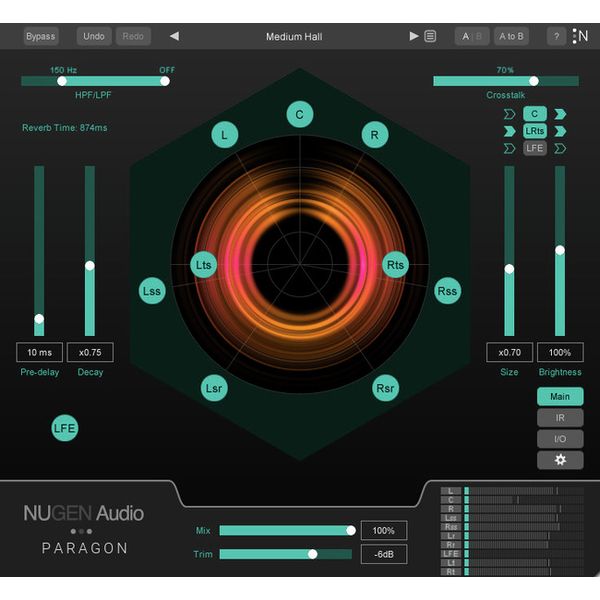Click the x0.70 size value field
Viewport: 600px width, 600px height.
click(509, 352)
